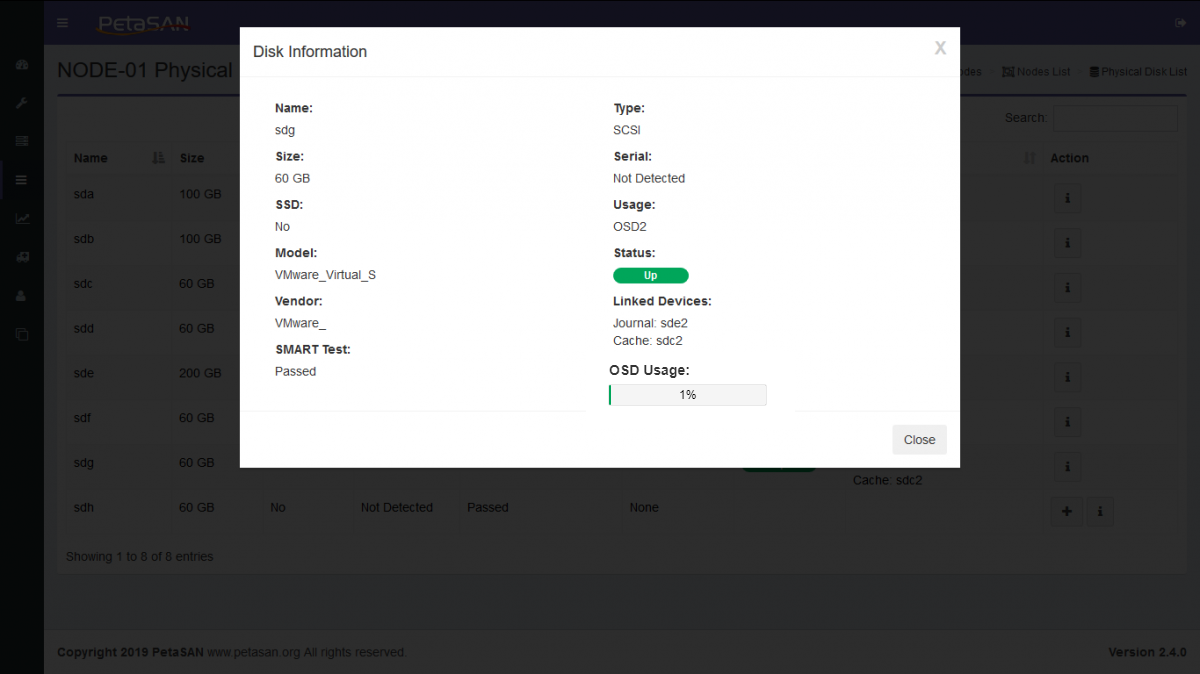Select the chart statistics icon in sidebar
The width and height of the screenshot is (1200, 674).
[x=22, y=218]
